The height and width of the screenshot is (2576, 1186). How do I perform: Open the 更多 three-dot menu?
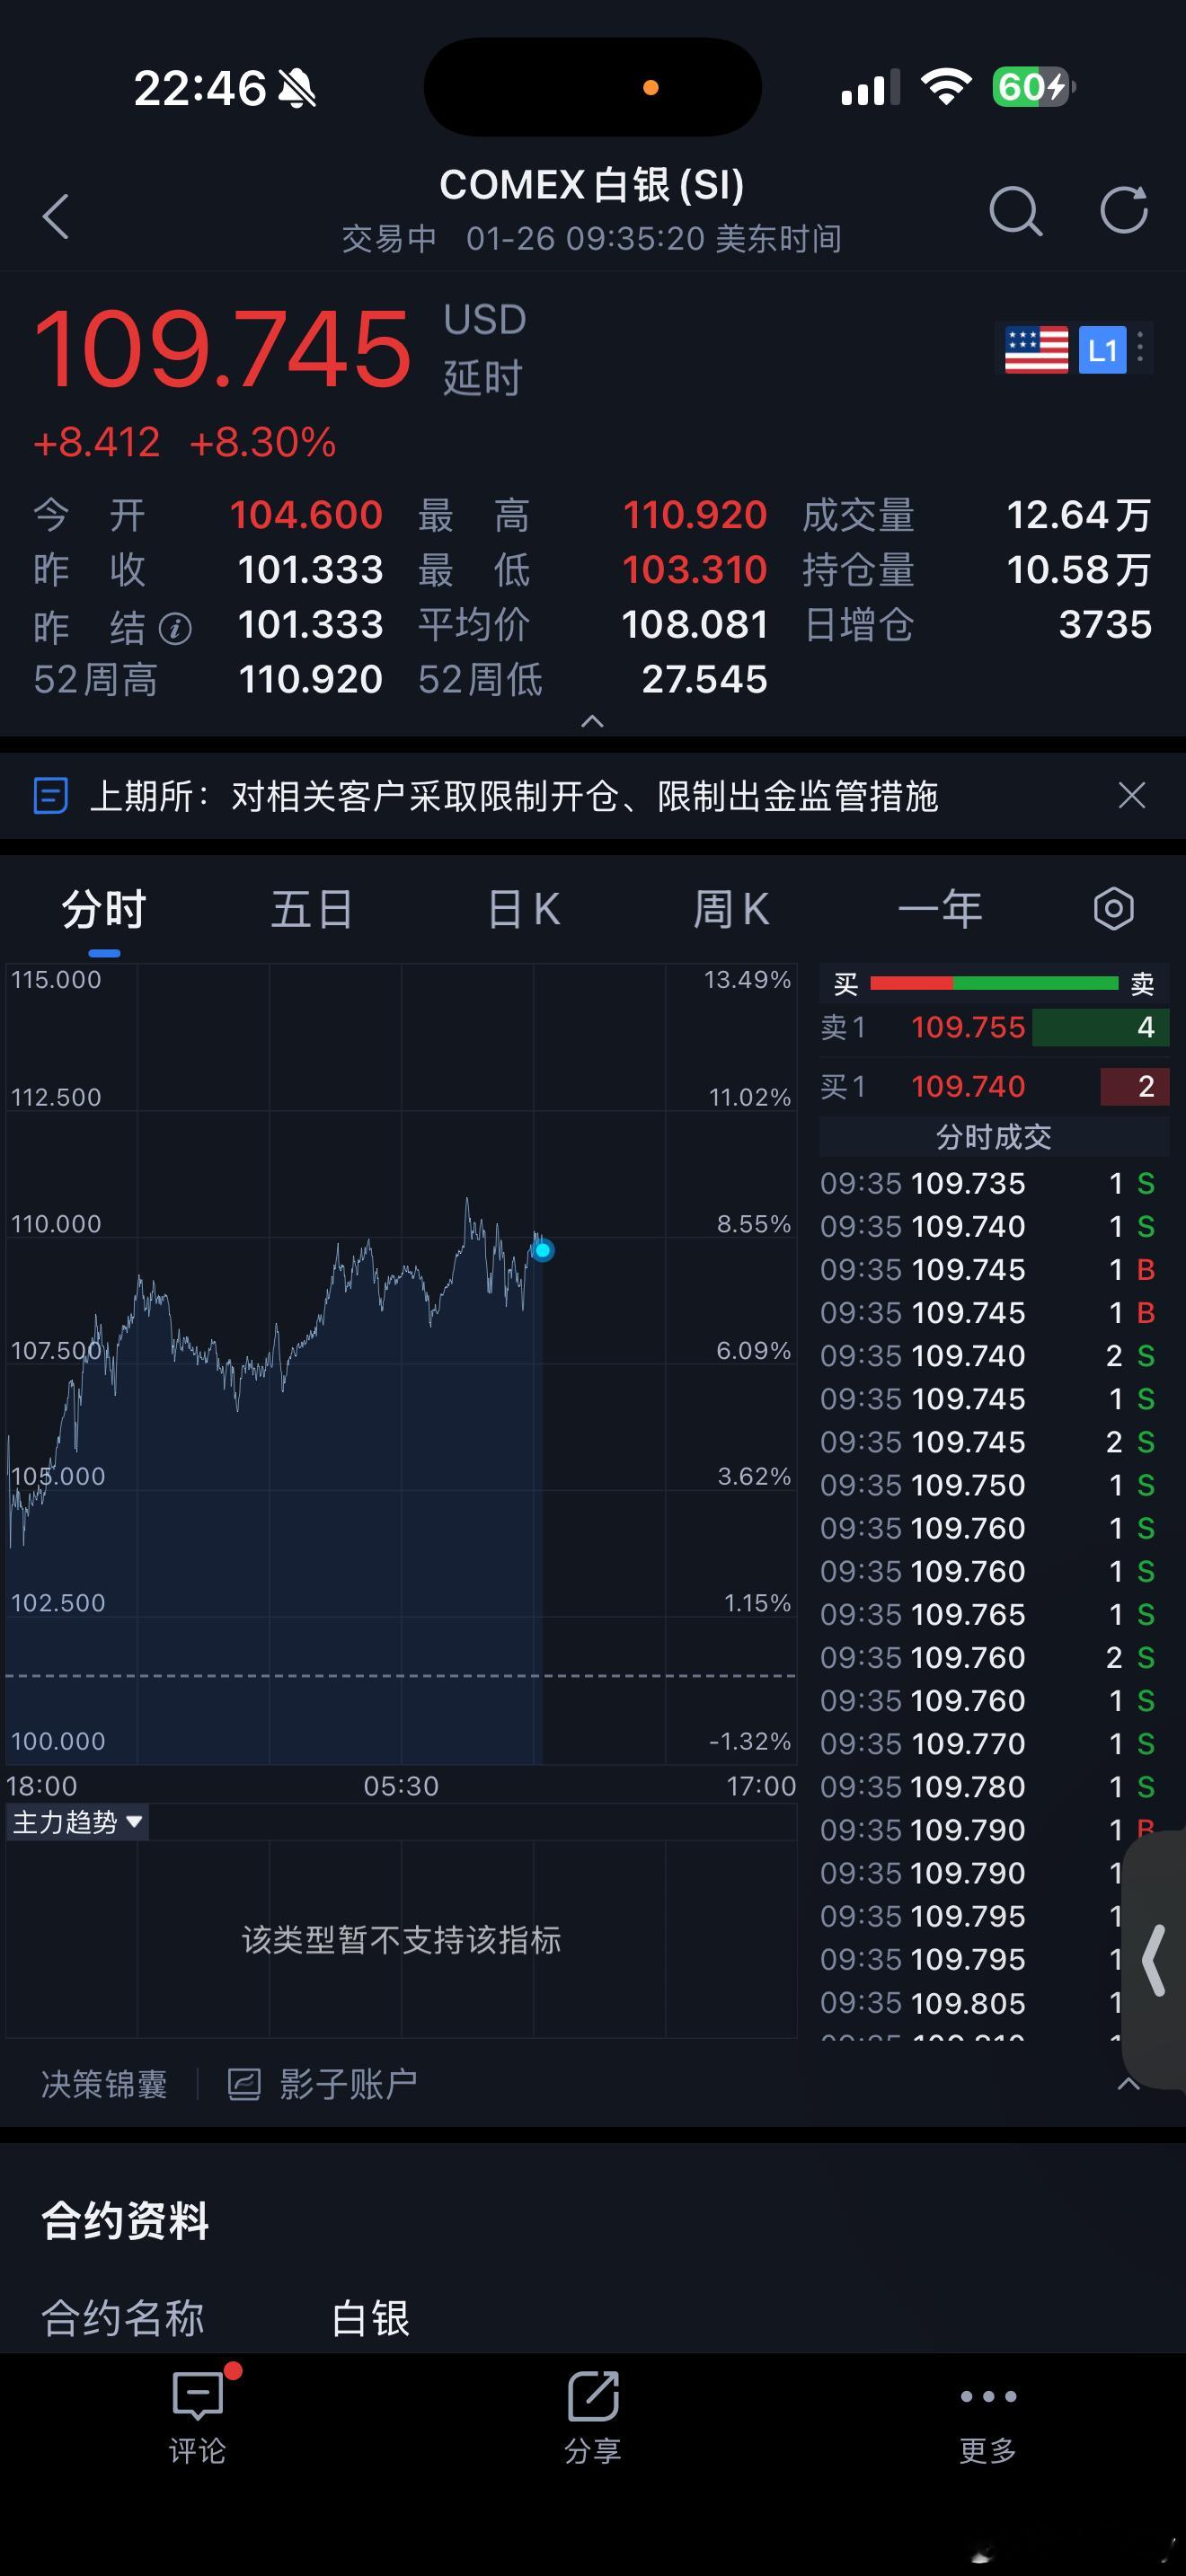tap(988, 2396)
